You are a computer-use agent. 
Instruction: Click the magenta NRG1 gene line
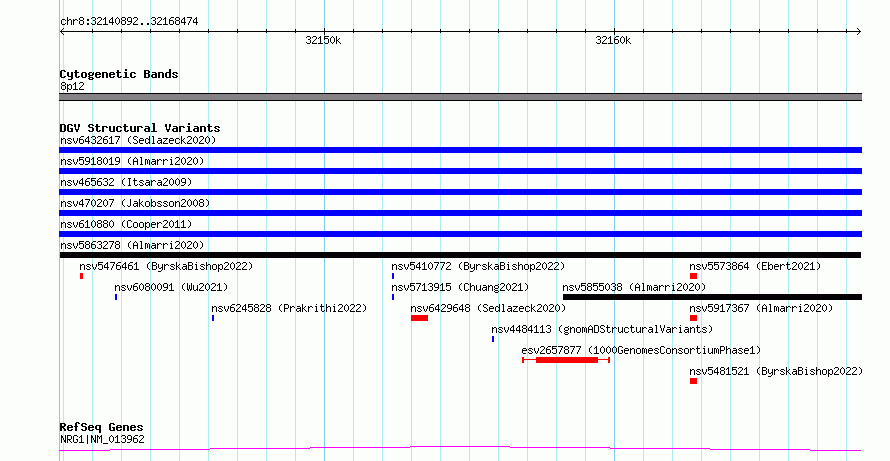pos(460,449)
